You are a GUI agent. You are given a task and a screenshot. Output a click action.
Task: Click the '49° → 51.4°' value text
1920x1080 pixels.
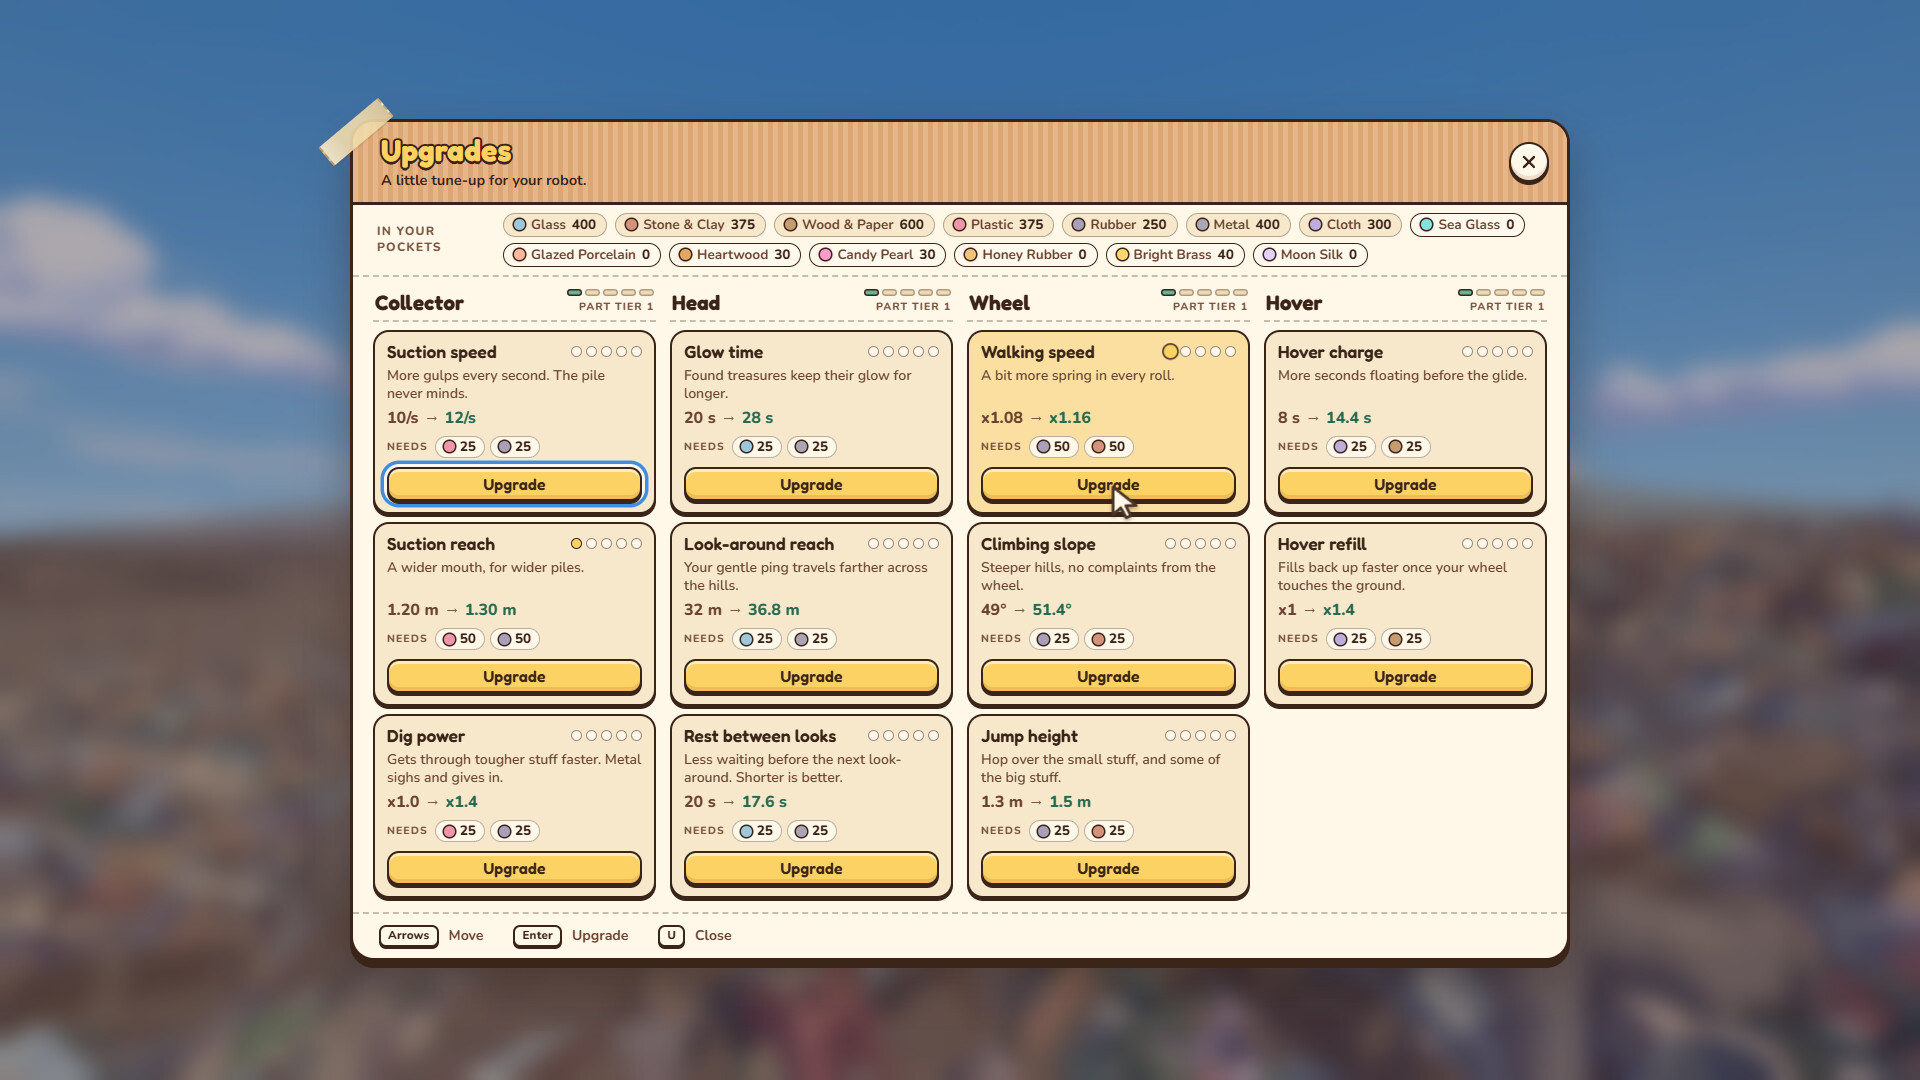[x=1026, y=609]
